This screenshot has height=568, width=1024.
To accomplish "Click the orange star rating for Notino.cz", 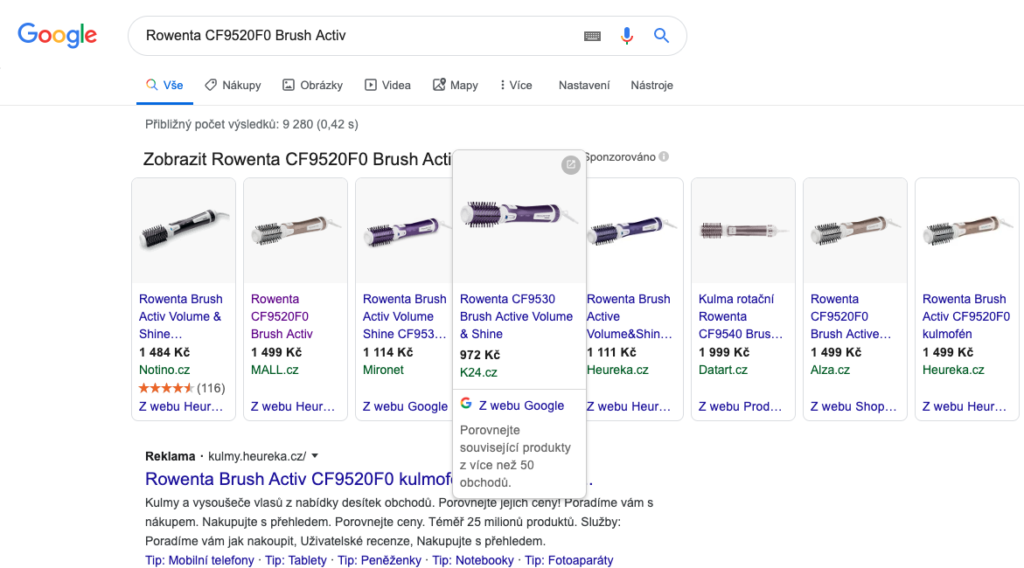I will pyautogui.click(x=166, y=388).
